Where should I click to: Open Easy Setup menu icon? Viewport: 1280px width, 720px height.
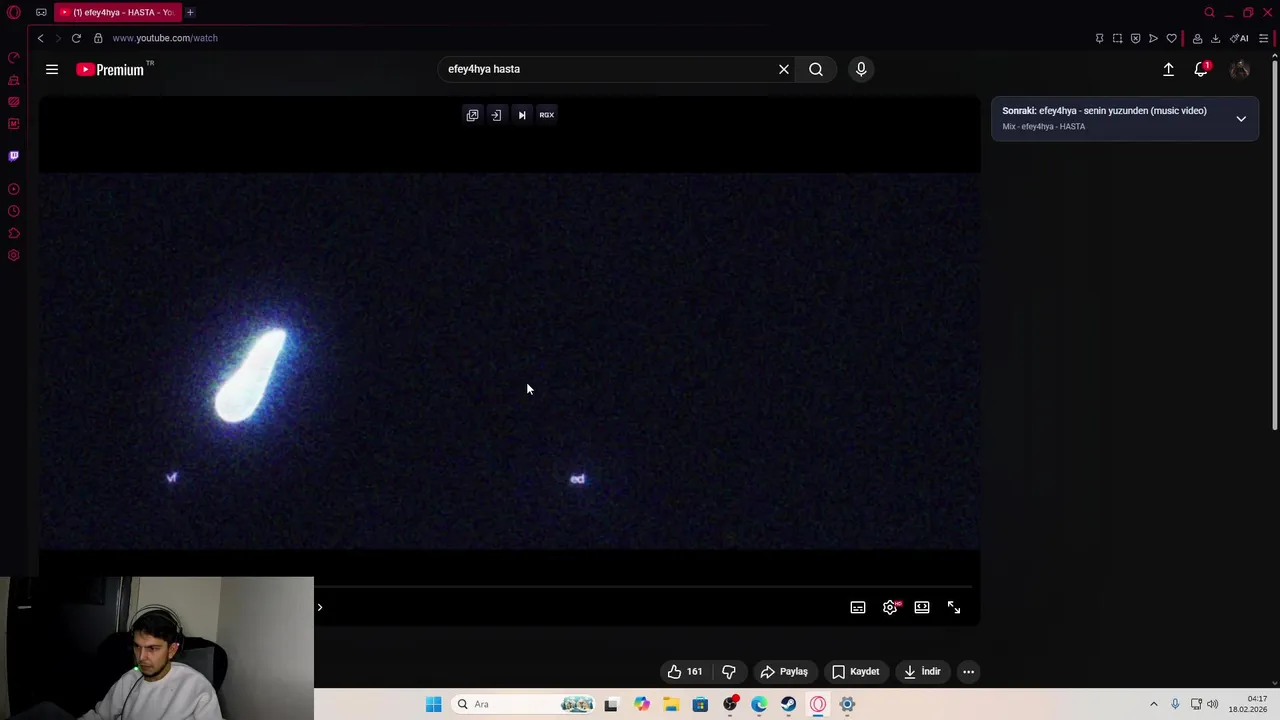[x=1263, y=38]
